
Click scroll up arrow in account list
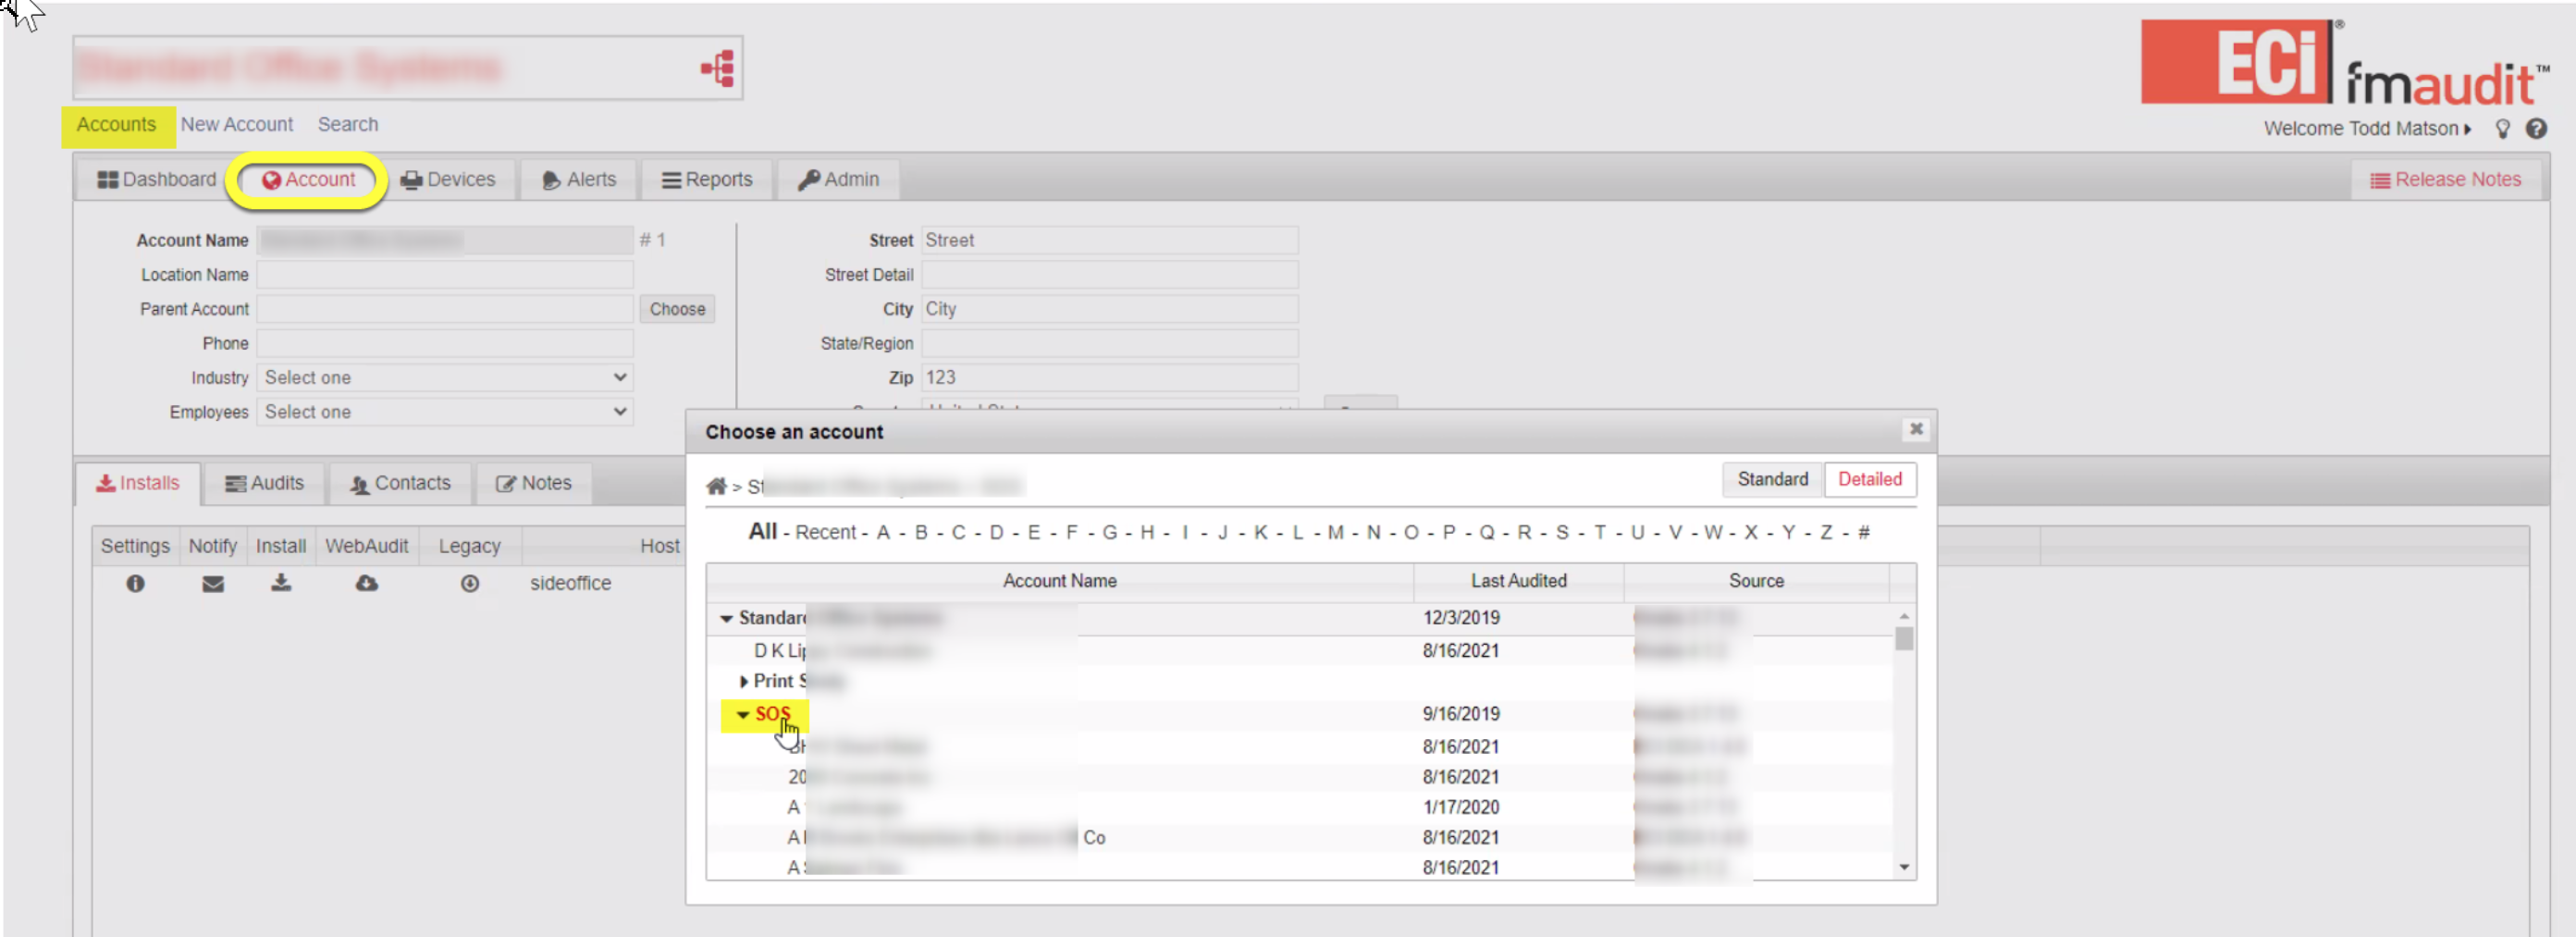[x=1904, y=616]
